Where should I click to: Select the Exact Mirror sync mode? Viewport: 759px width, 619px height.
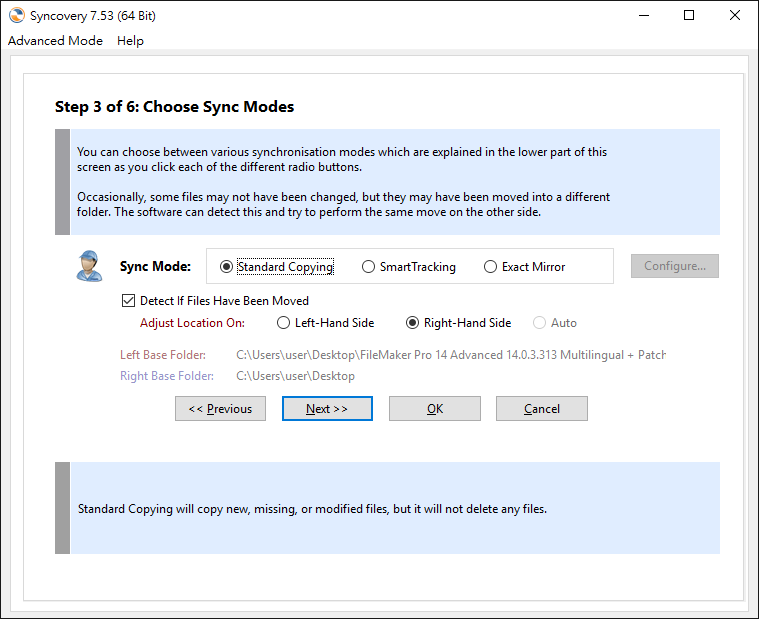point(524,267)
